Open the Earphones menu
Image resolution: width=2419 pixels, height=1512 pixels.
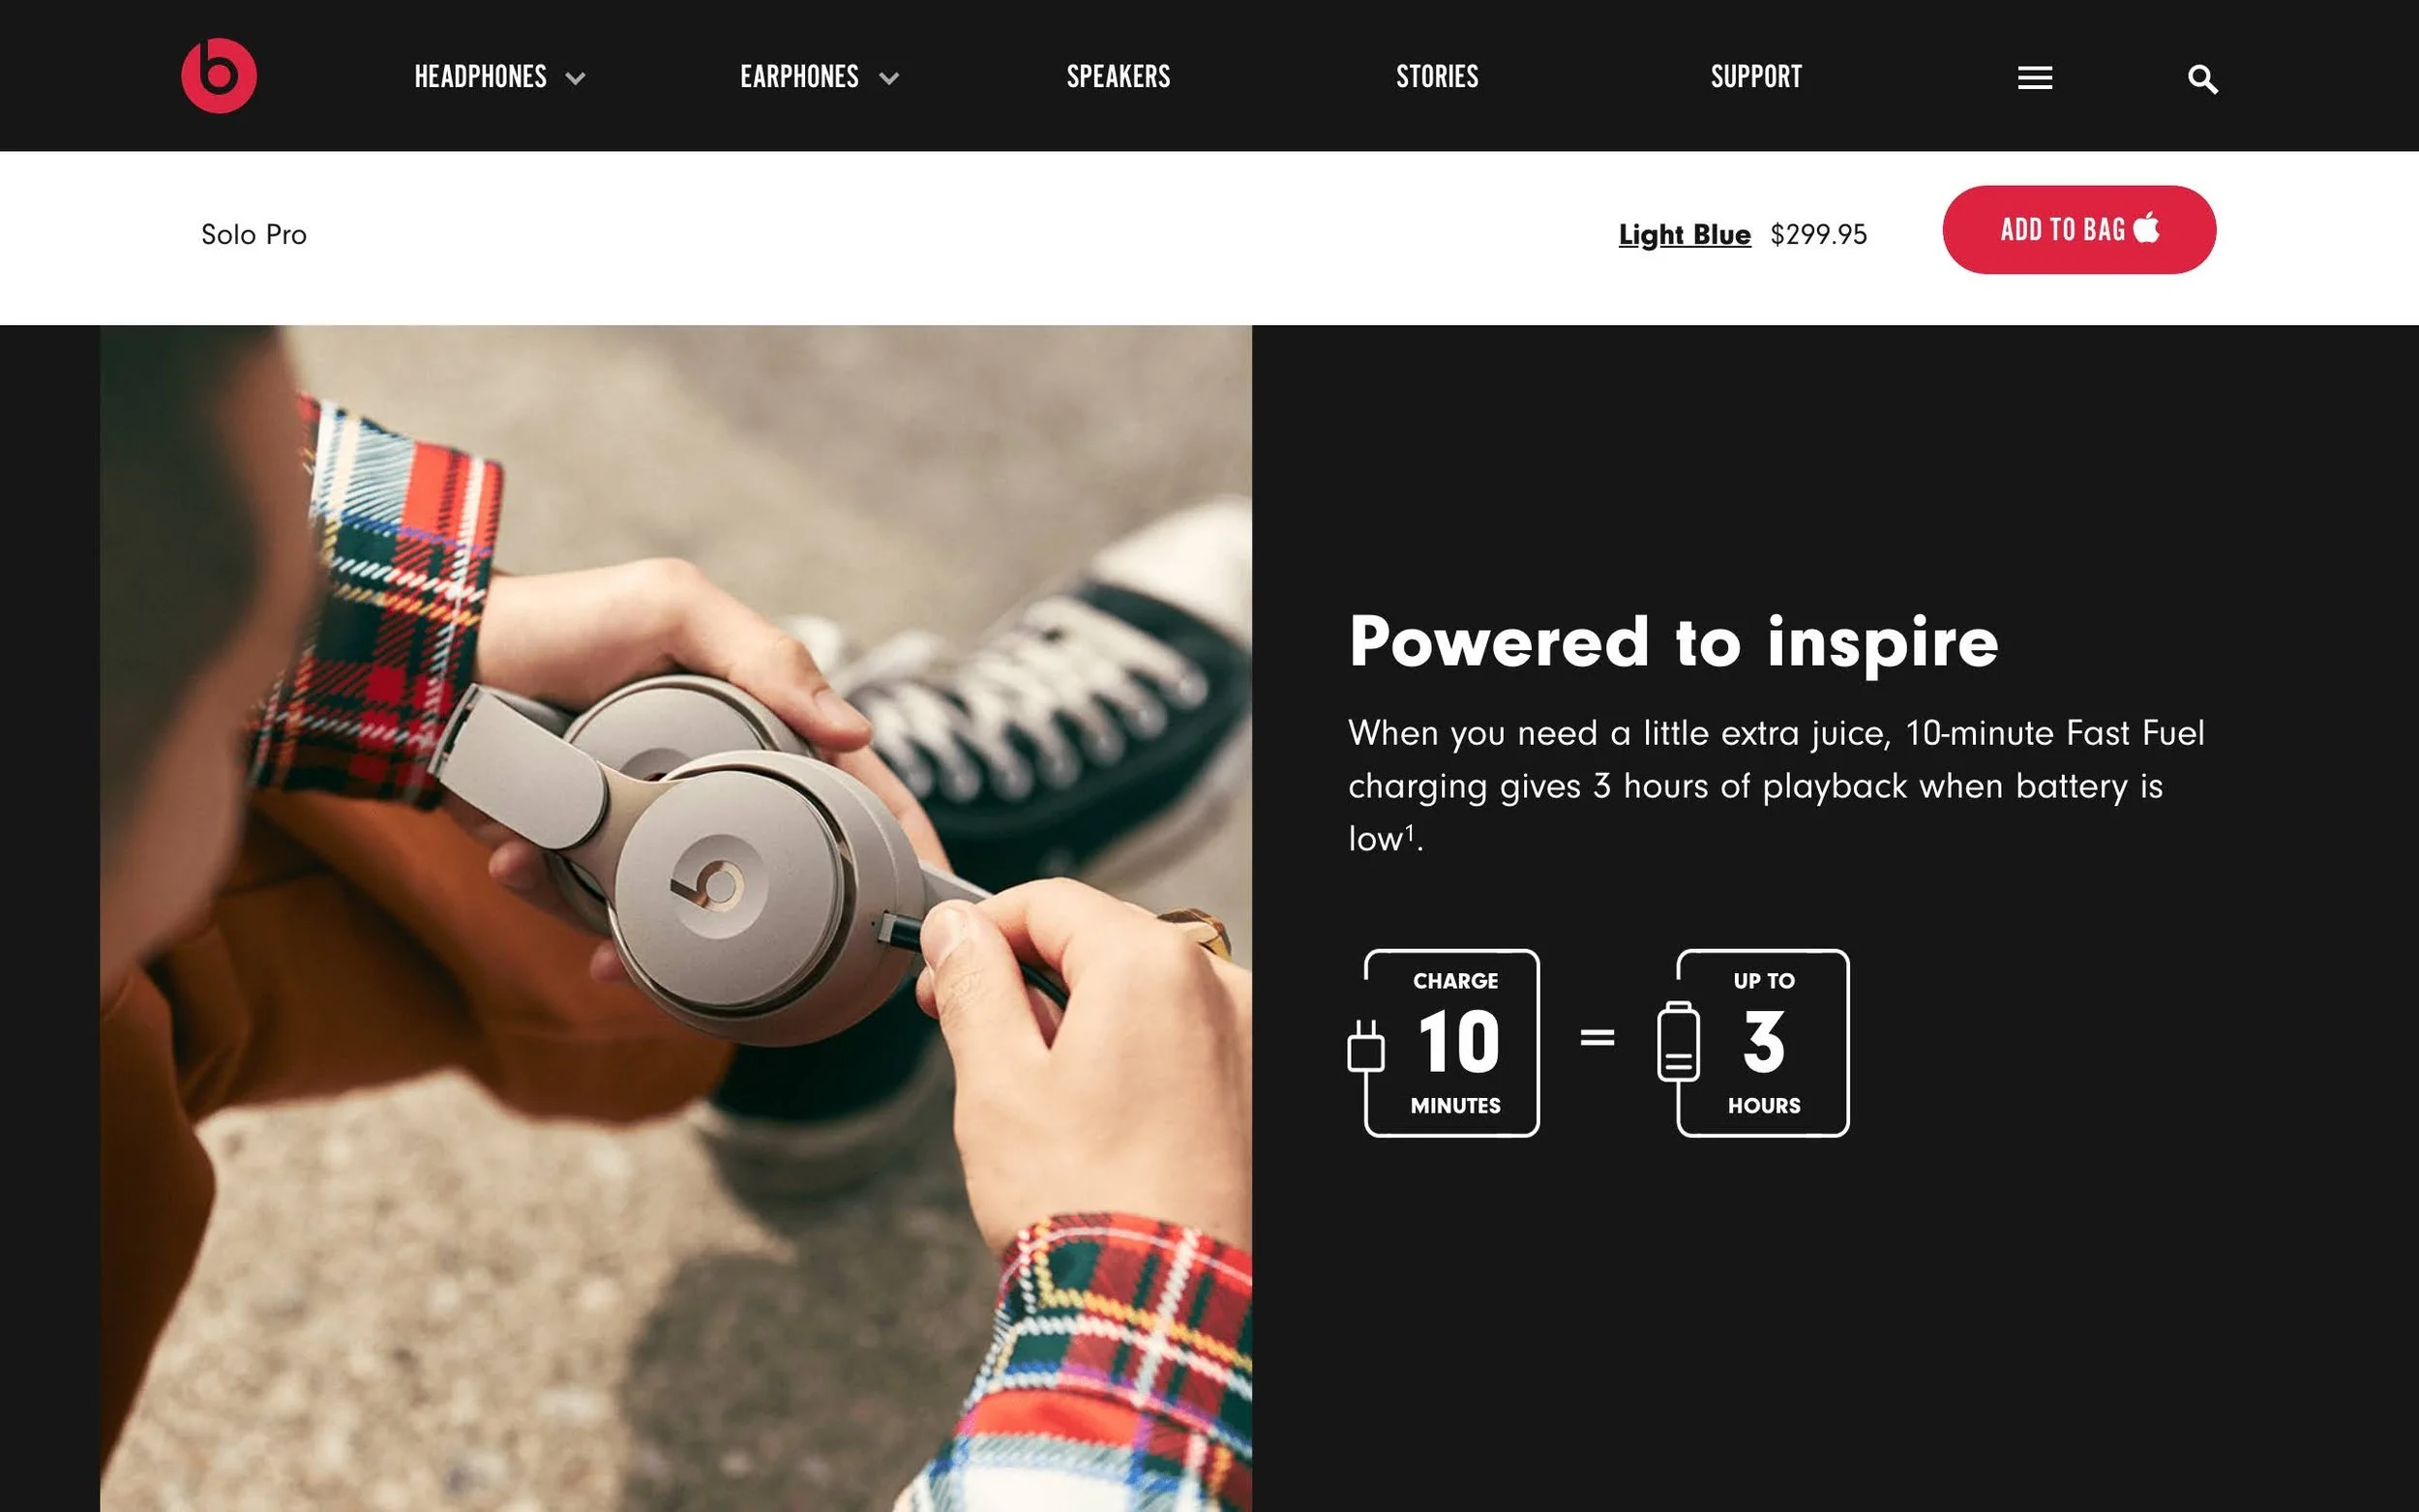(799, 77)
